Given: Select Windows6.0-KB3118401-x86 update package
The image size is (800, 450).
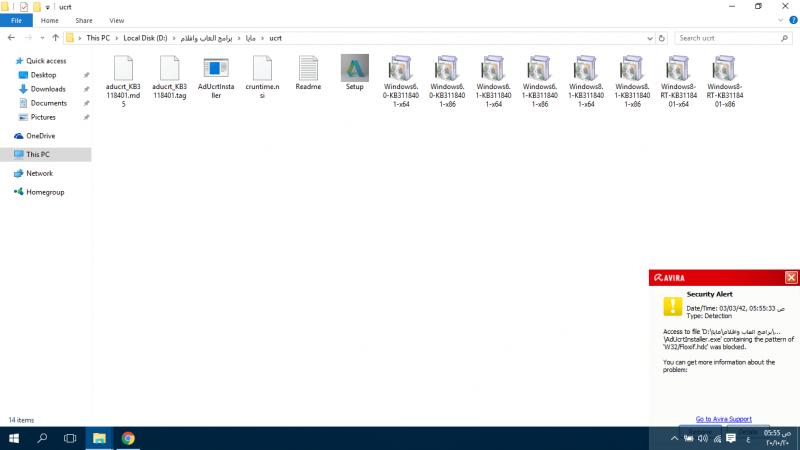Looking at the screenshot, I should [x=447, y=68].
